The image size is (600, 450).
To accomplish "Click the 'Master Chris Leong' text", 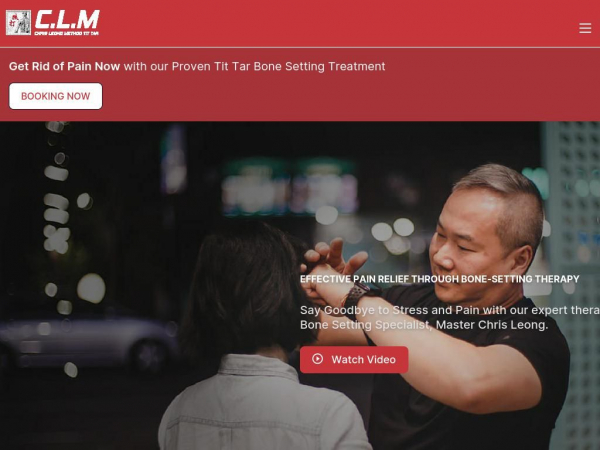I will click(492, 325).
